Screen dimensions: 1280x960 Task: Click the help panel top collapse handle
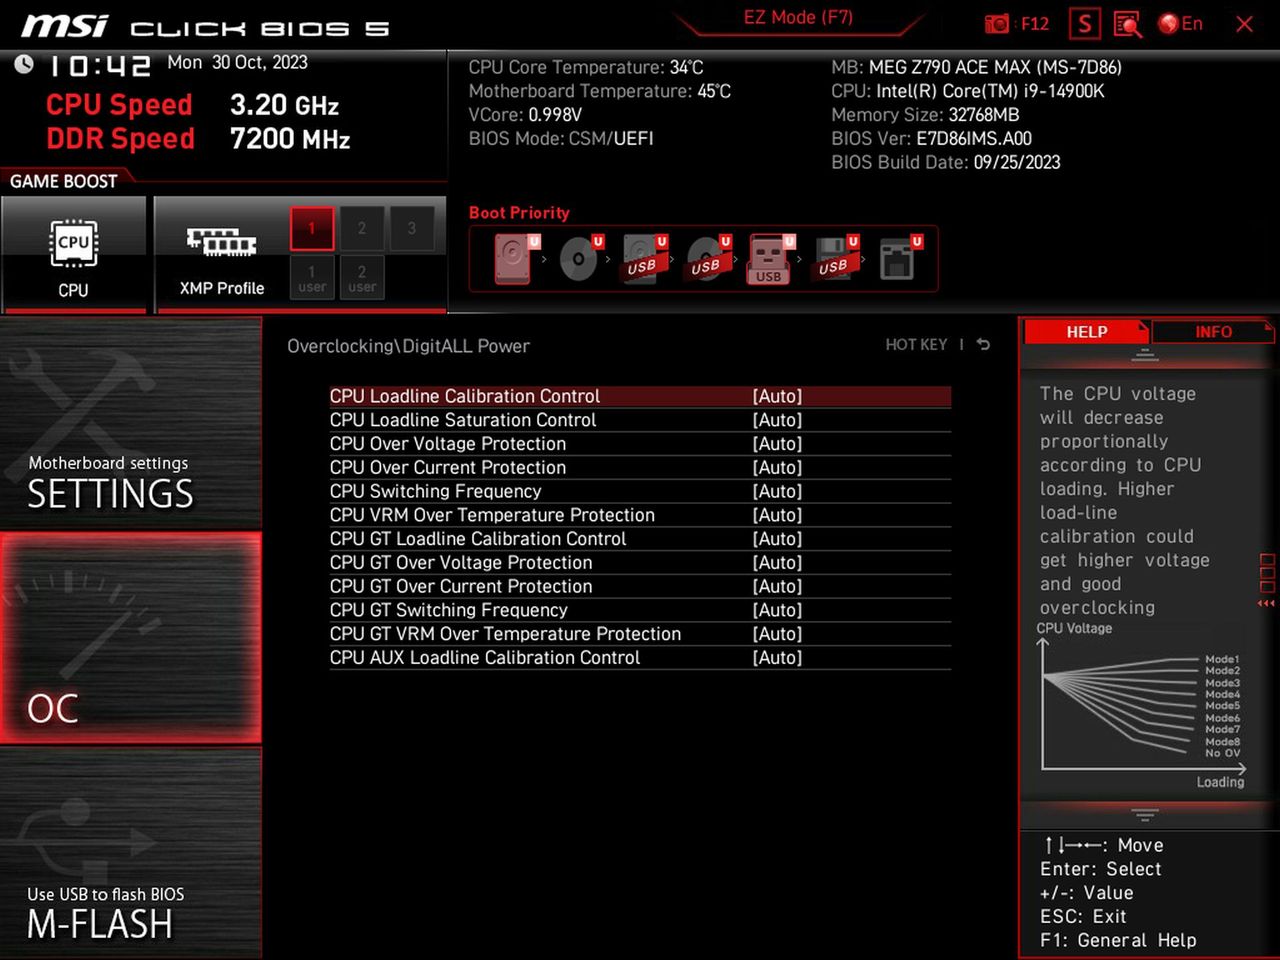1145,356
